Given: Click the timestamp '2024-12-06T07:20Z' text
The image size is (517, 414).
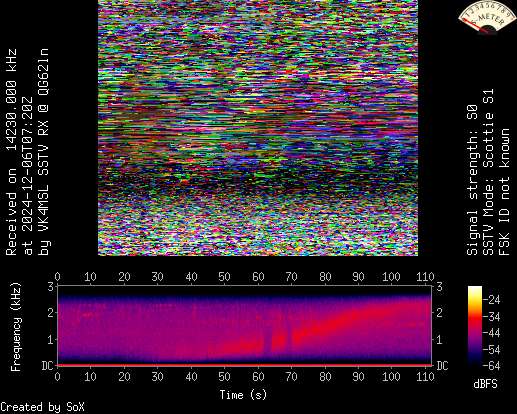Looking at the screenshot, I should click(27, 177).
